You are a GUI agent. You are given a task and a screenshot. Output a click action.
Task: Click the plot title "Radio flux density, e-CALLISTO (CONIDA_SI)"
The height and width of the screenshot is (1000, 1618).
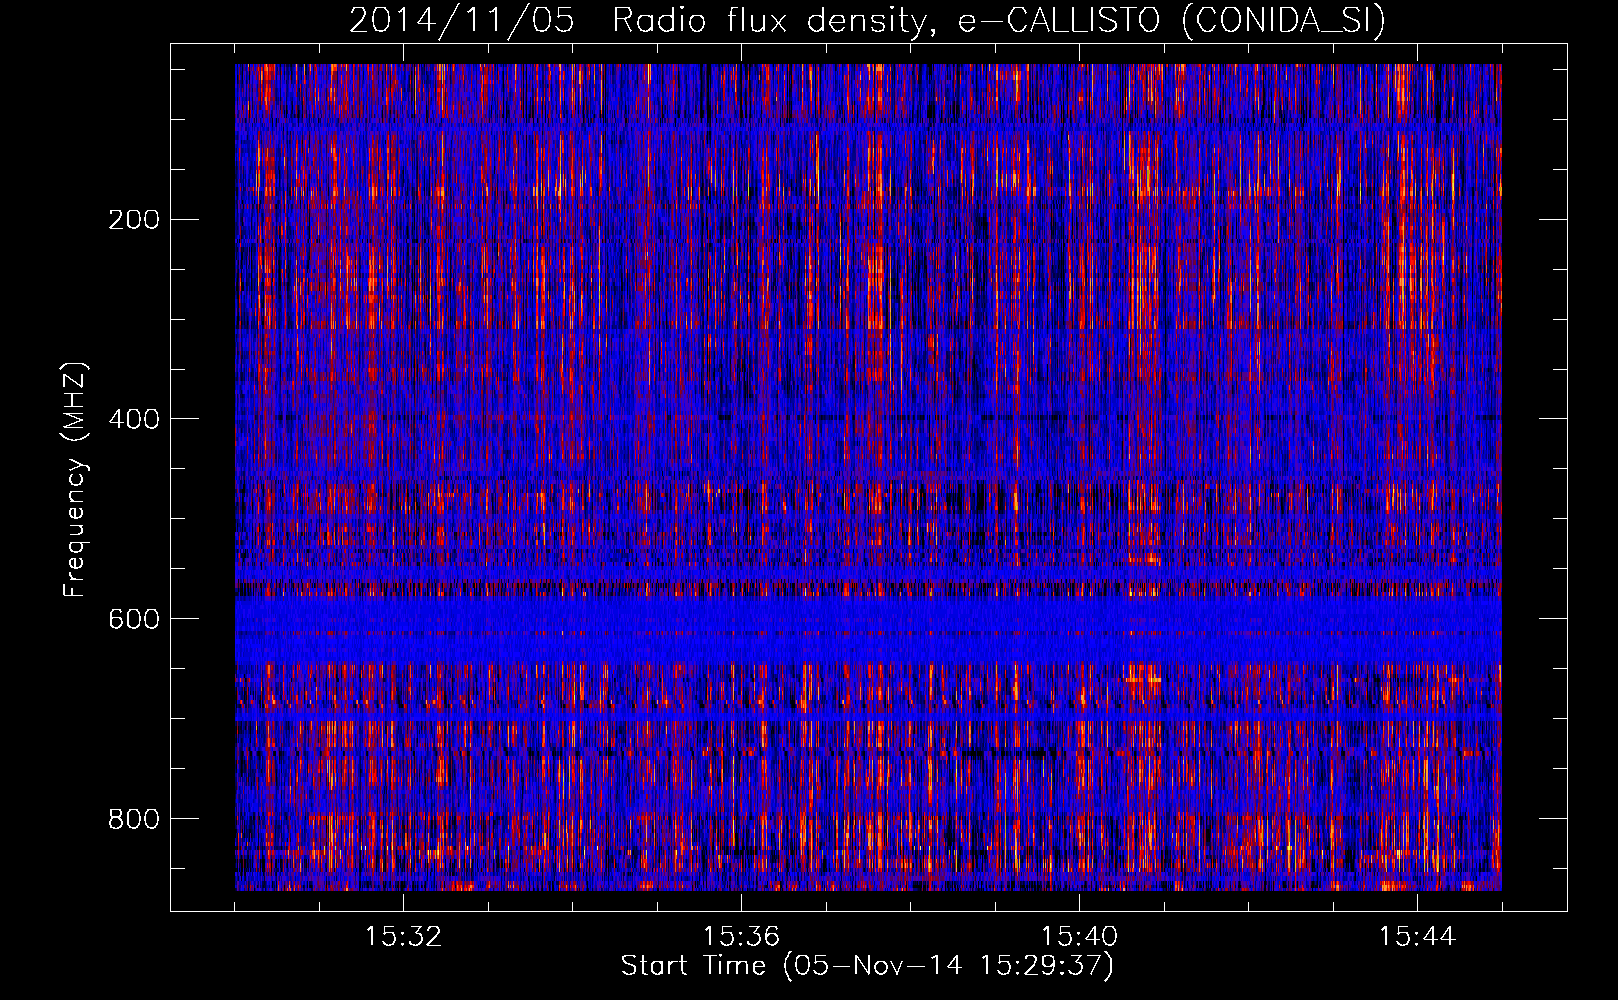pyautogui.click(x=999, y=20)
